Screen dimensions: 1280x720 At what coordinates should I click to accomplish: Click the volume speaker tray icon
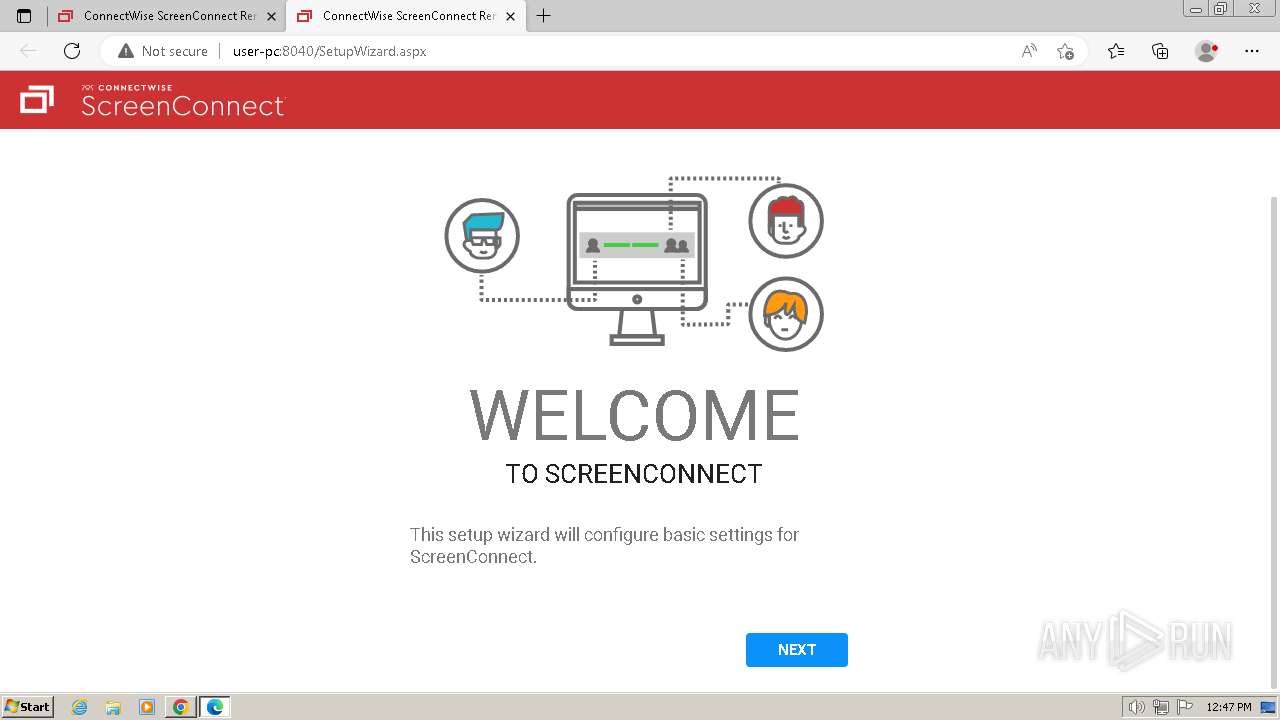click(1136, 707)
